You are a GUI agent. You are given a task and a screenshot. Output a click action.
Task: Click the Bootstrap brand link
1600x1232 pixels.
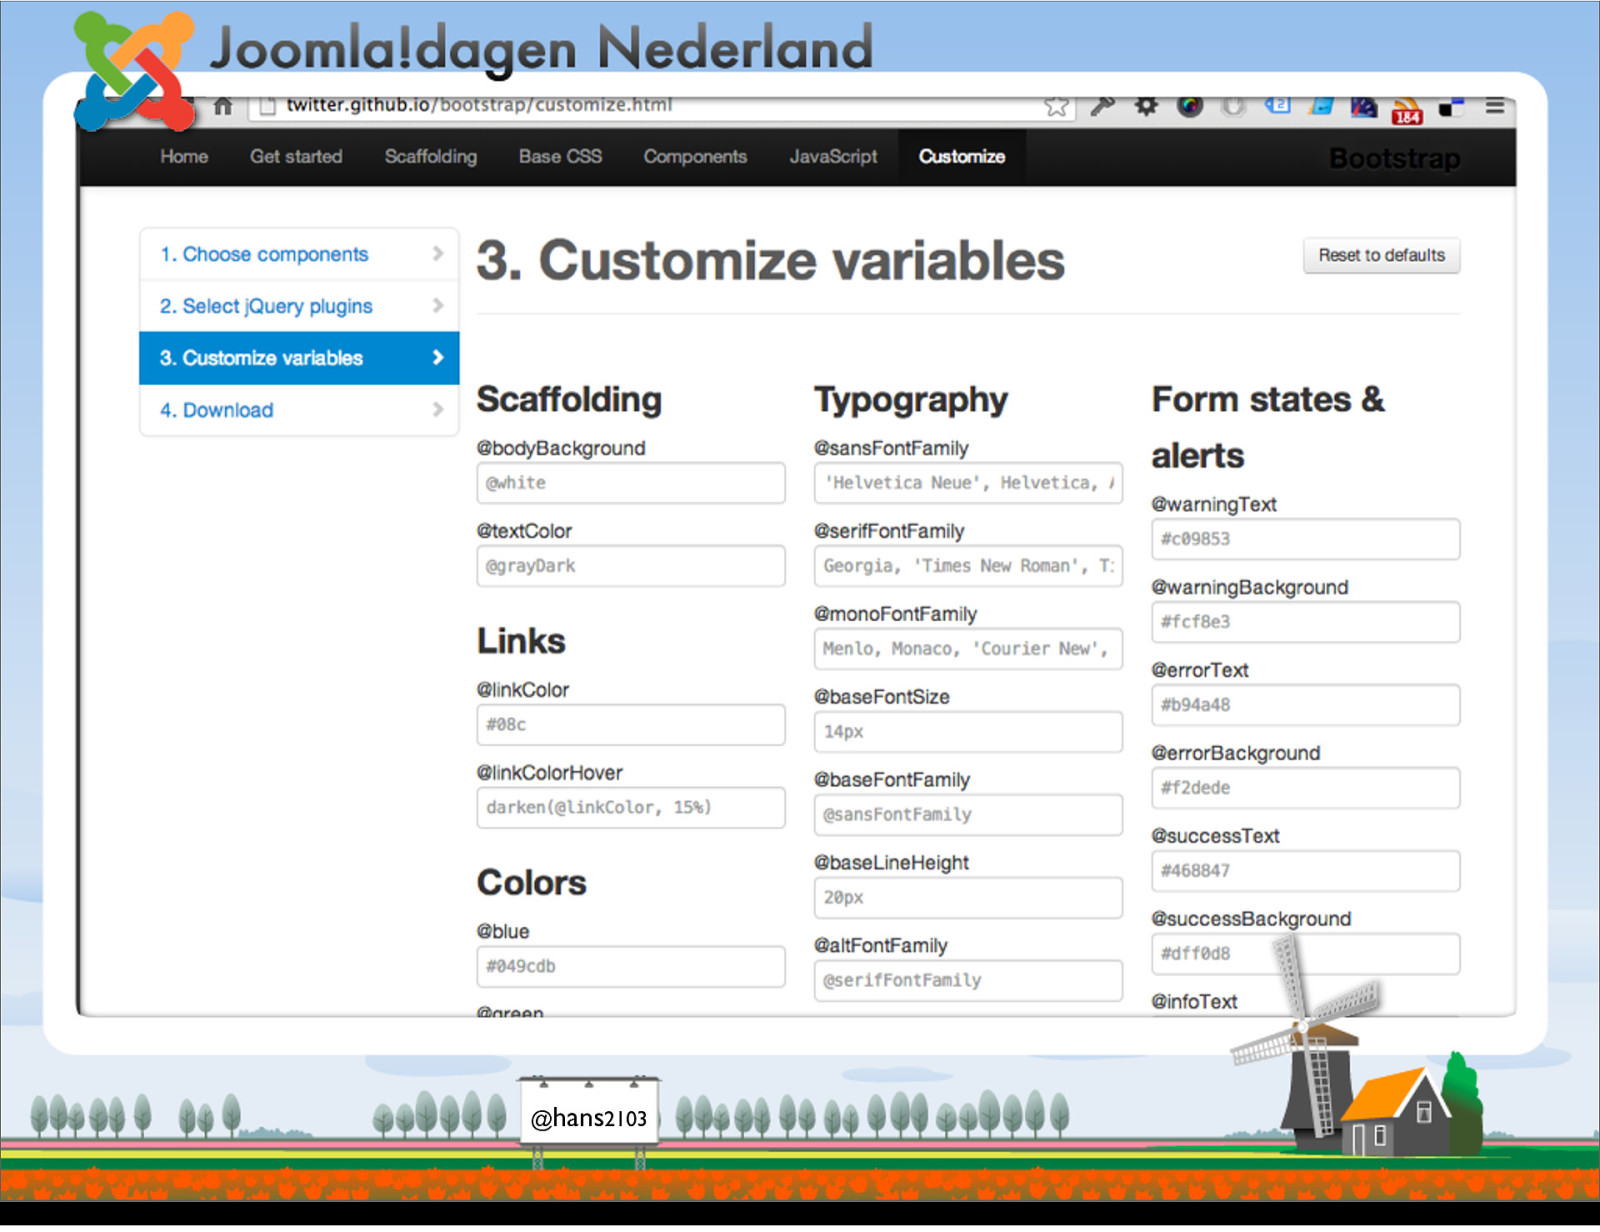[1395, 158]
